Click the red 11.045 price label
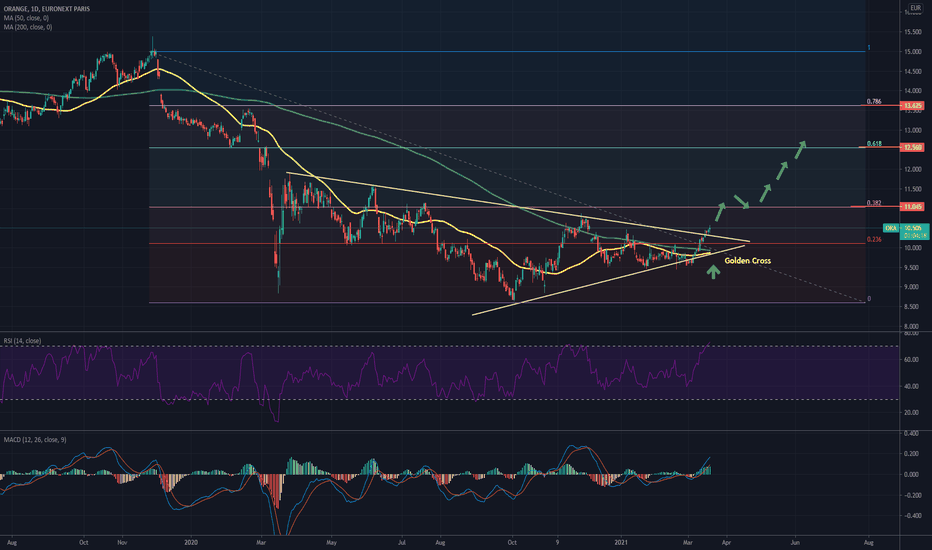This screenshot has height=550, width=932. [x=912, y=207]
